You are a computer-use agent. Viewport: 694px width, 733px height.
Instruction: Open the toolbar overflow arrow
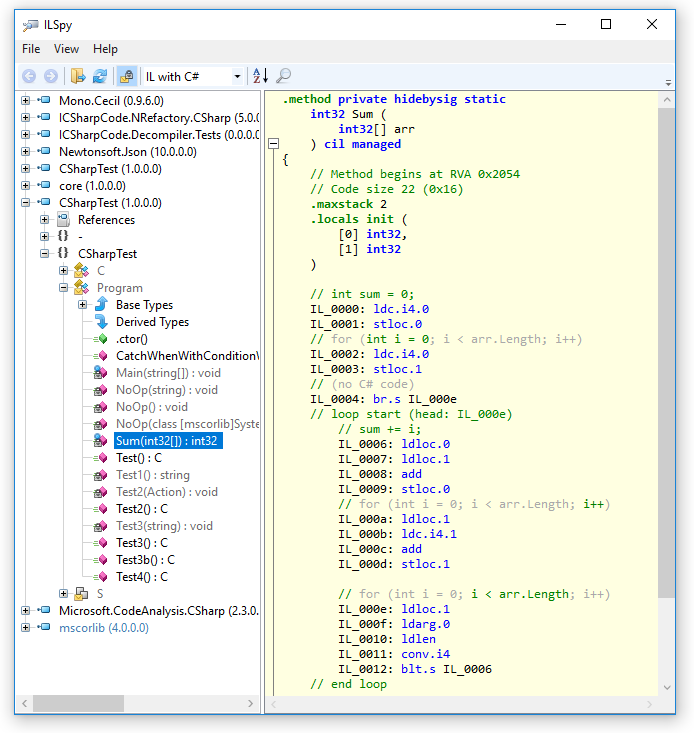coord(668,83)
